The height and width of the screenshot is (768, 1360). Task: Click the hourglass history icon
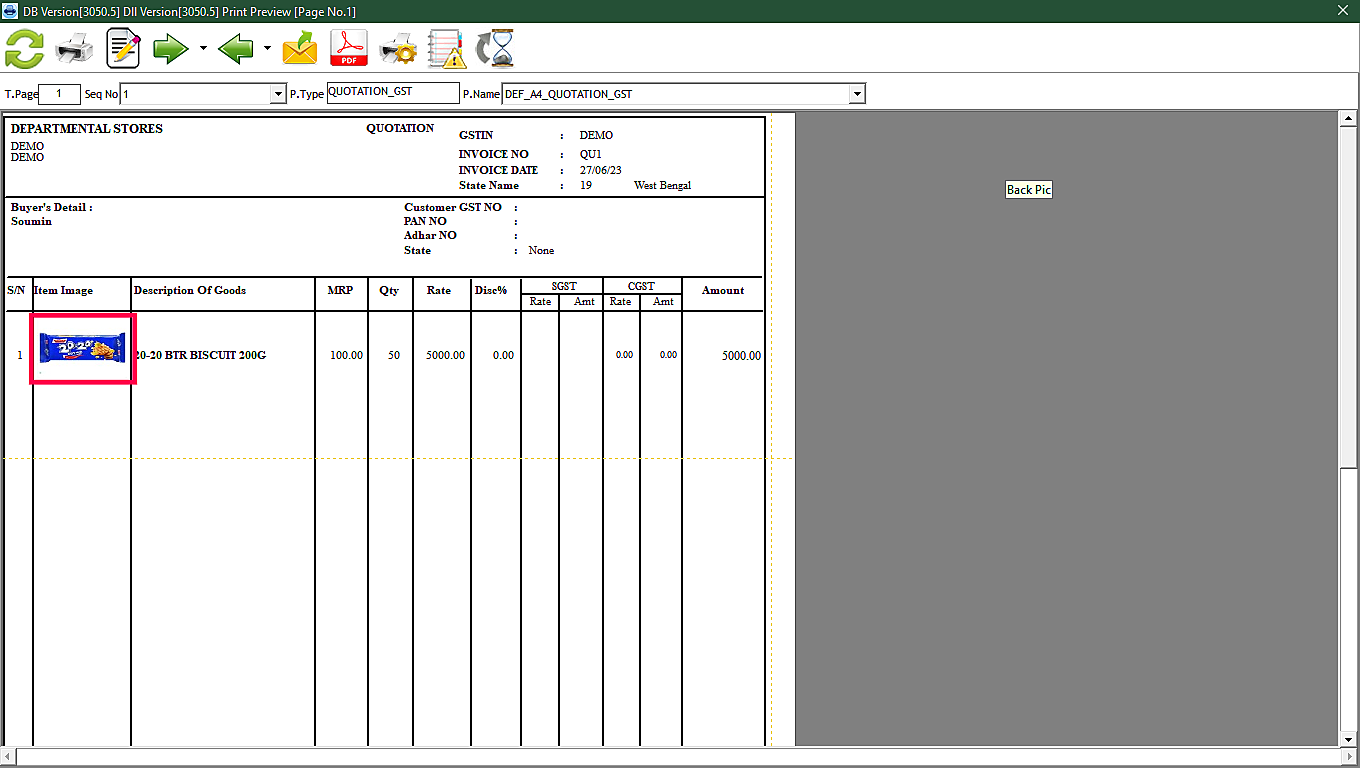tap(495, 48)
